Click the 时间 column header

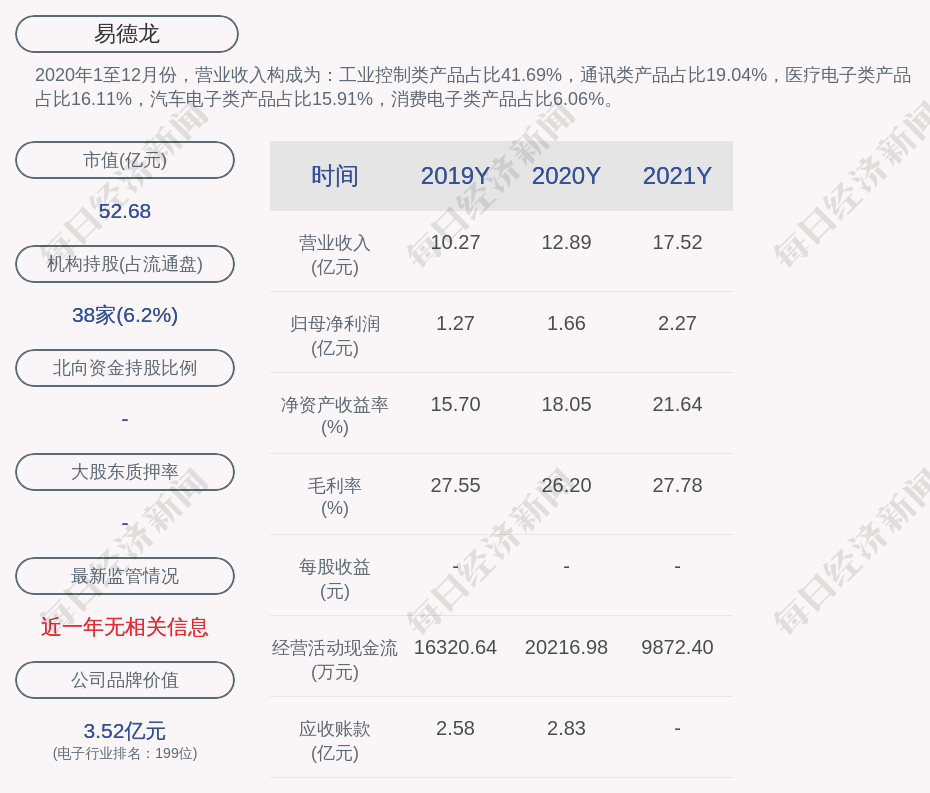[335, 176]
